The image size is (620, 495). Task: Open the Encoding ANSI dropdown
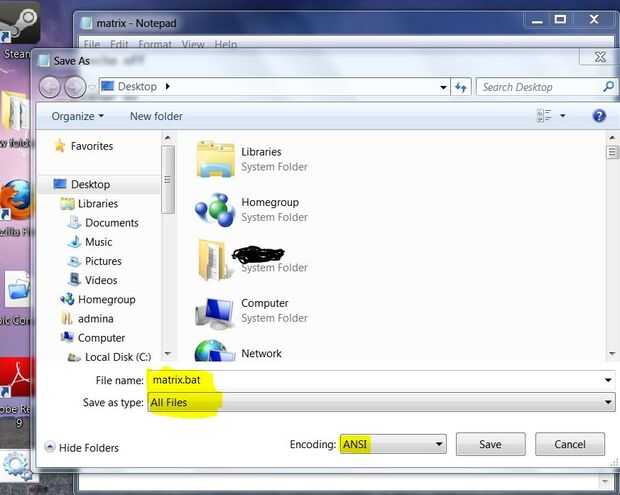tap(393, 444)
